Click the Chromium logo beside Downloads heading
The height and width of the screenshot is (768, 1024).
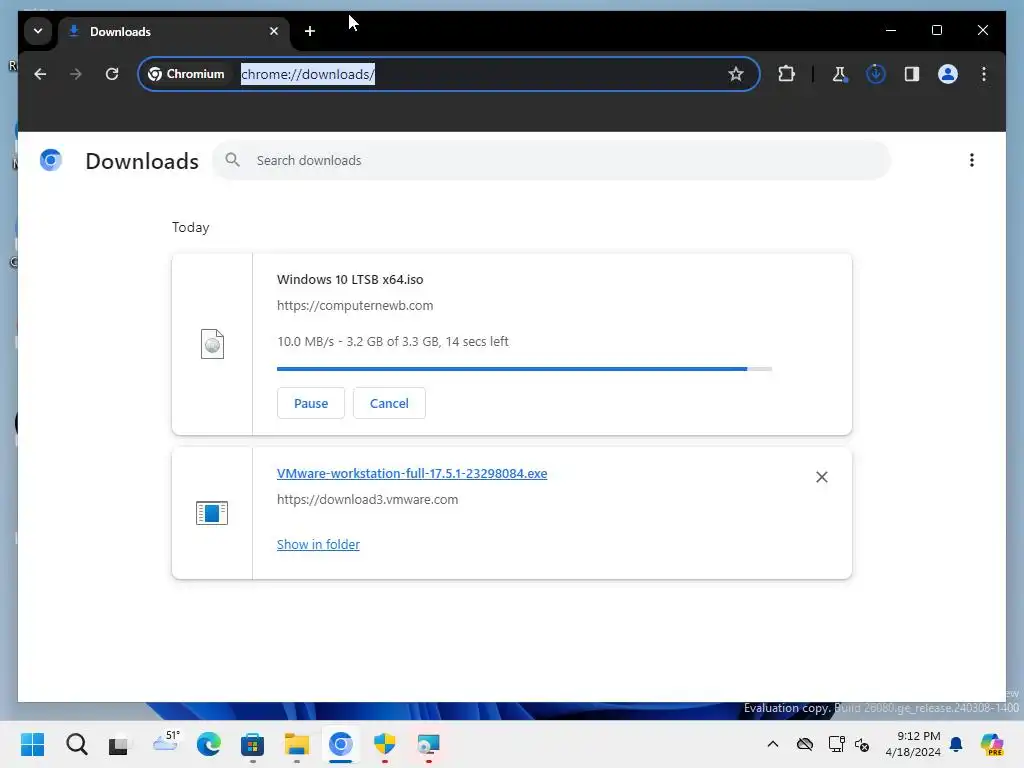51,160
